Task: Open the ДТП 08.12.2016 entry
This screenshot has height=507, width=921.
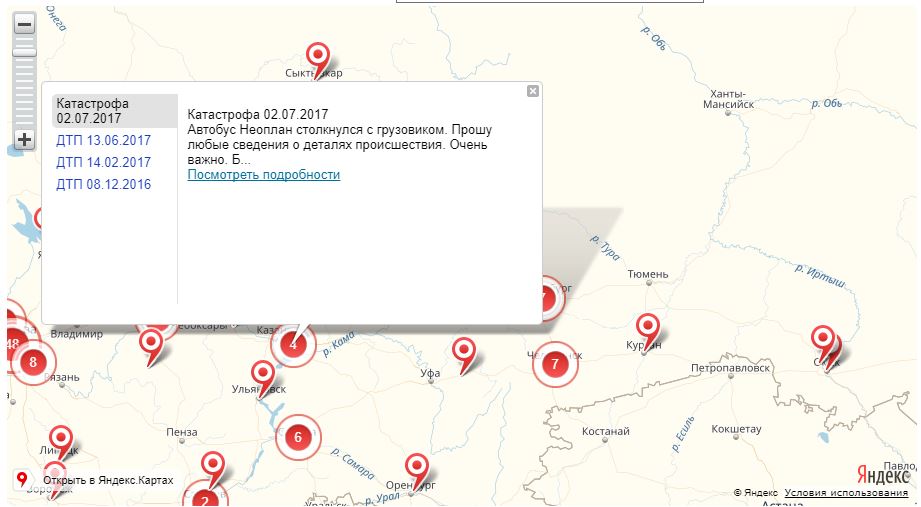Action: (104, 184)
